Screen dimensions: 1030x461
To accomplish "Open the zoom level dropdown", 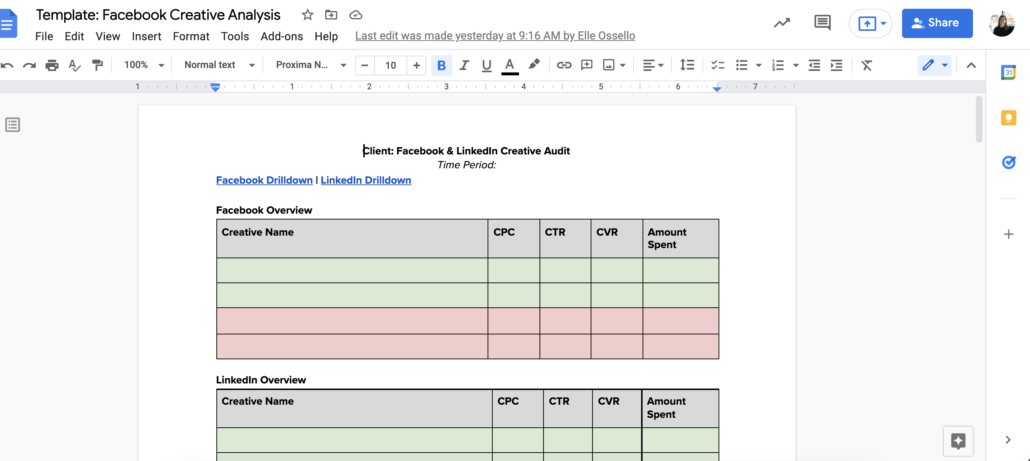I will 143,65.
